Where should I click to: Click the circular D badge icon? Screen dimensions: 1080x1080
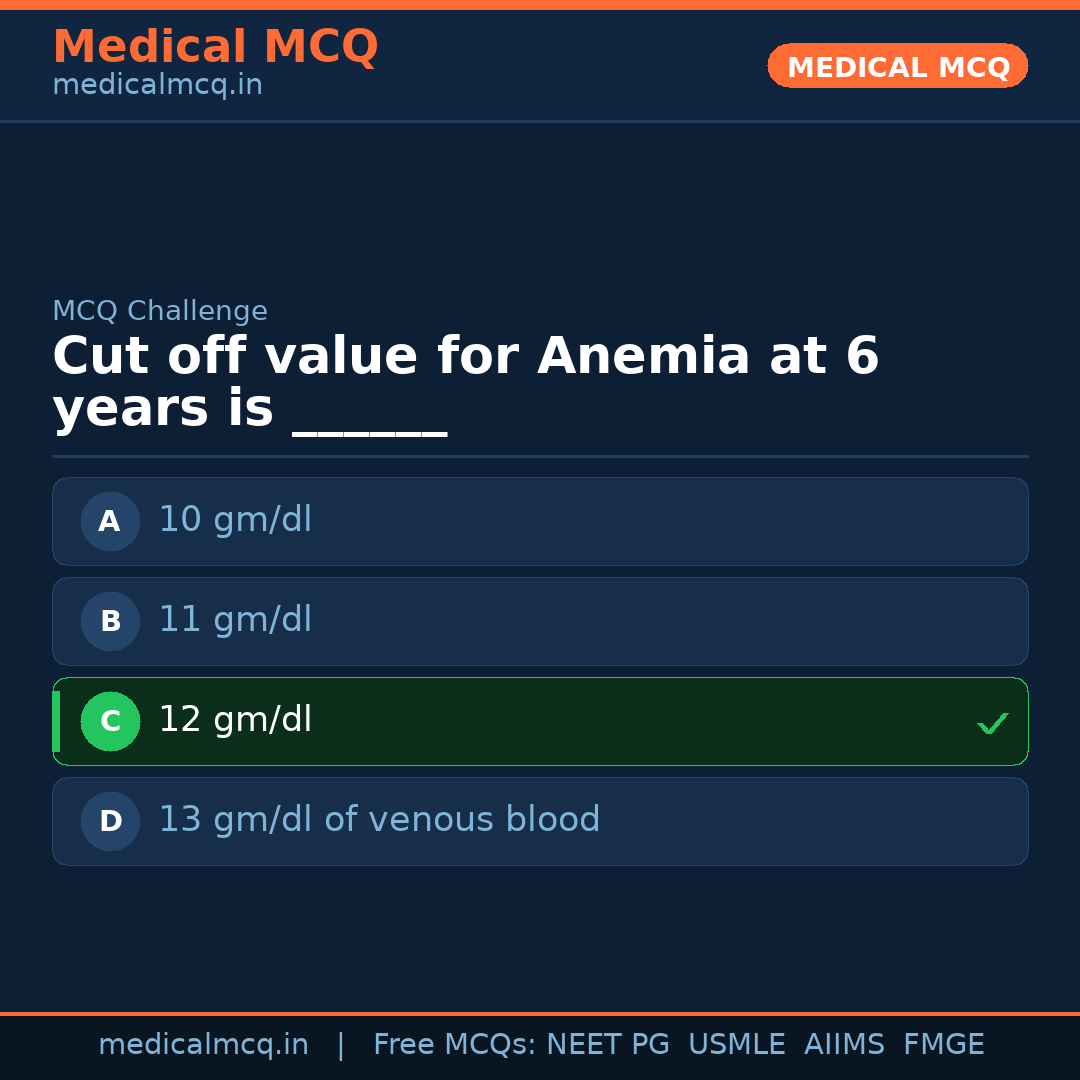click(110, 821)
